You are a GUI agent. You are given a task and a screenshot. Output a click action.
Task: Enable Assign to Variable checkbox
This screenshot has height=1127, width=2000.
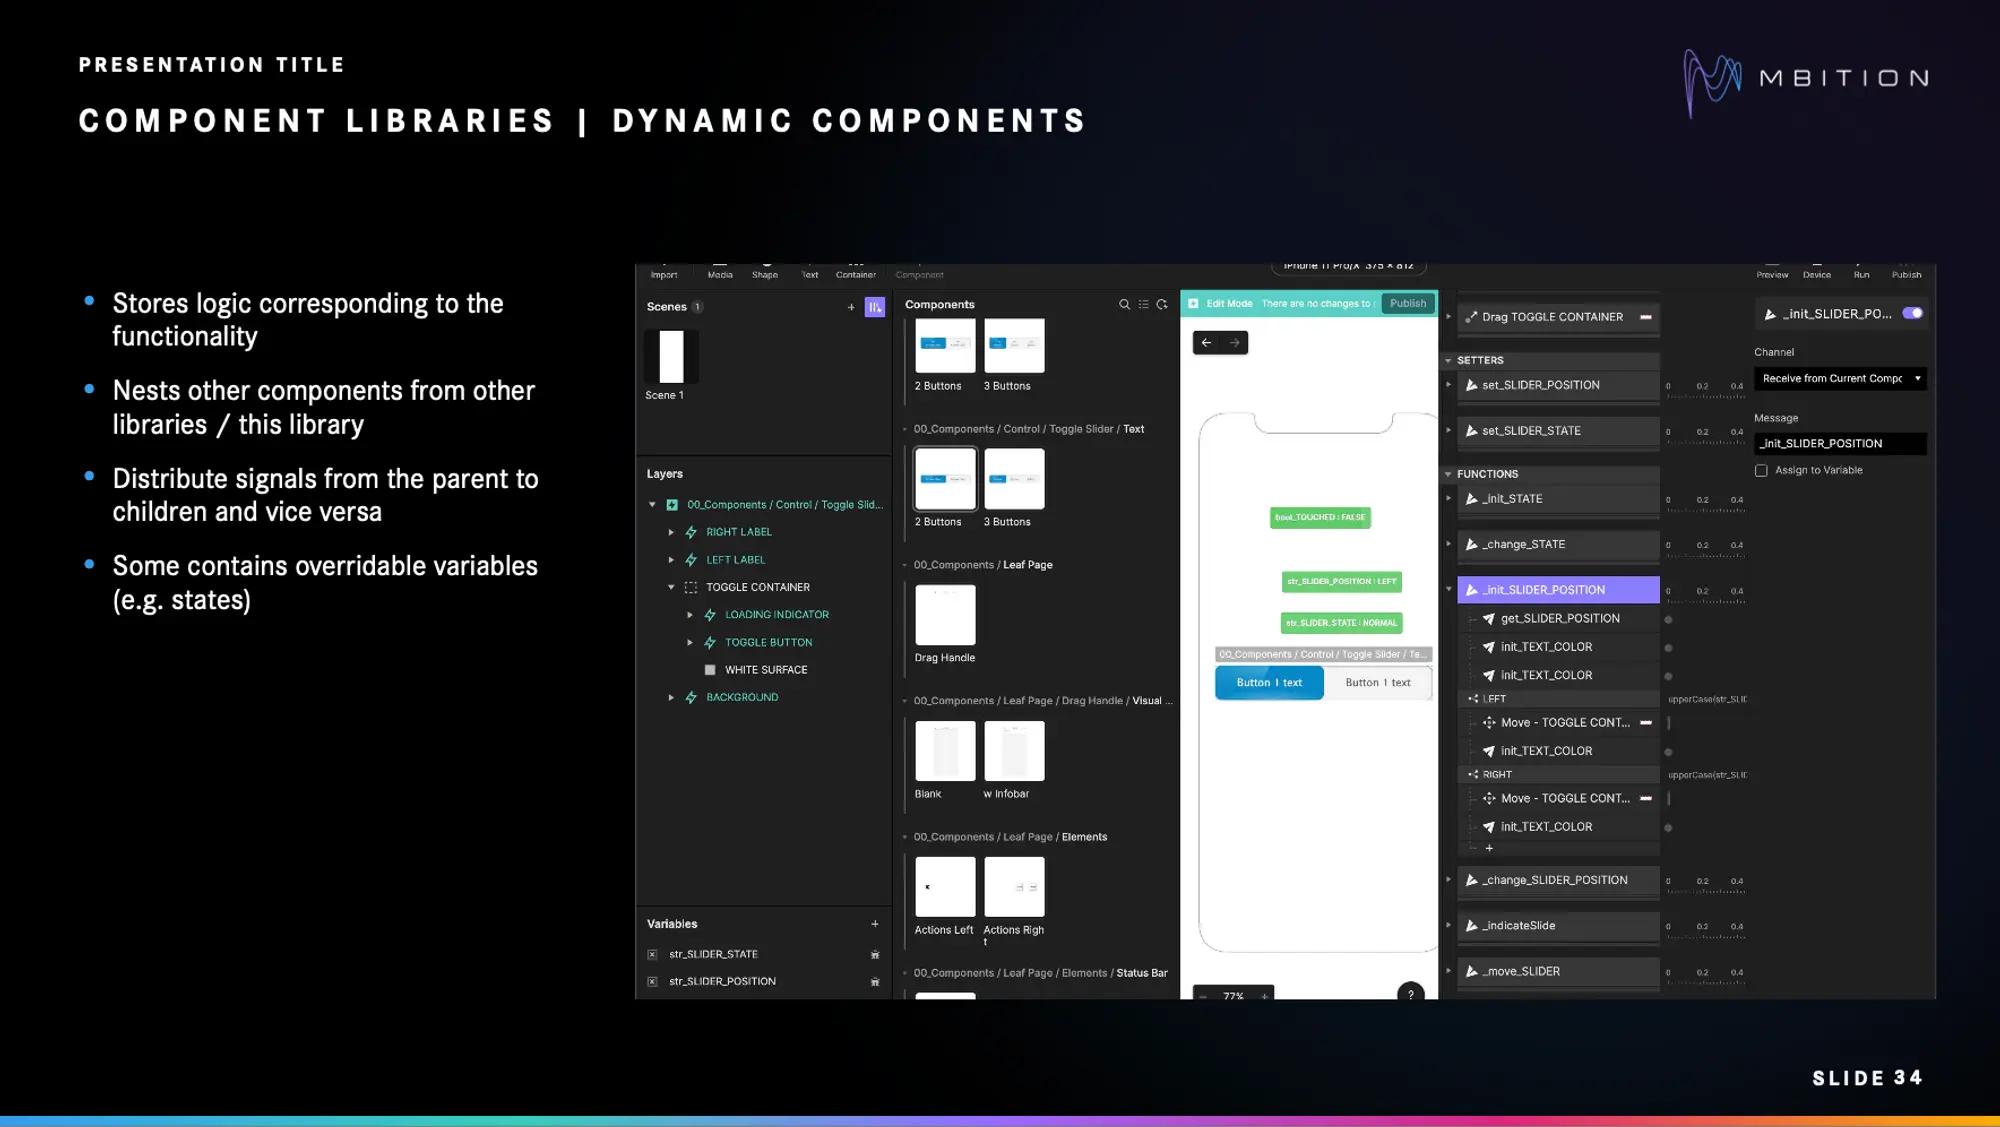point(1761,470)
